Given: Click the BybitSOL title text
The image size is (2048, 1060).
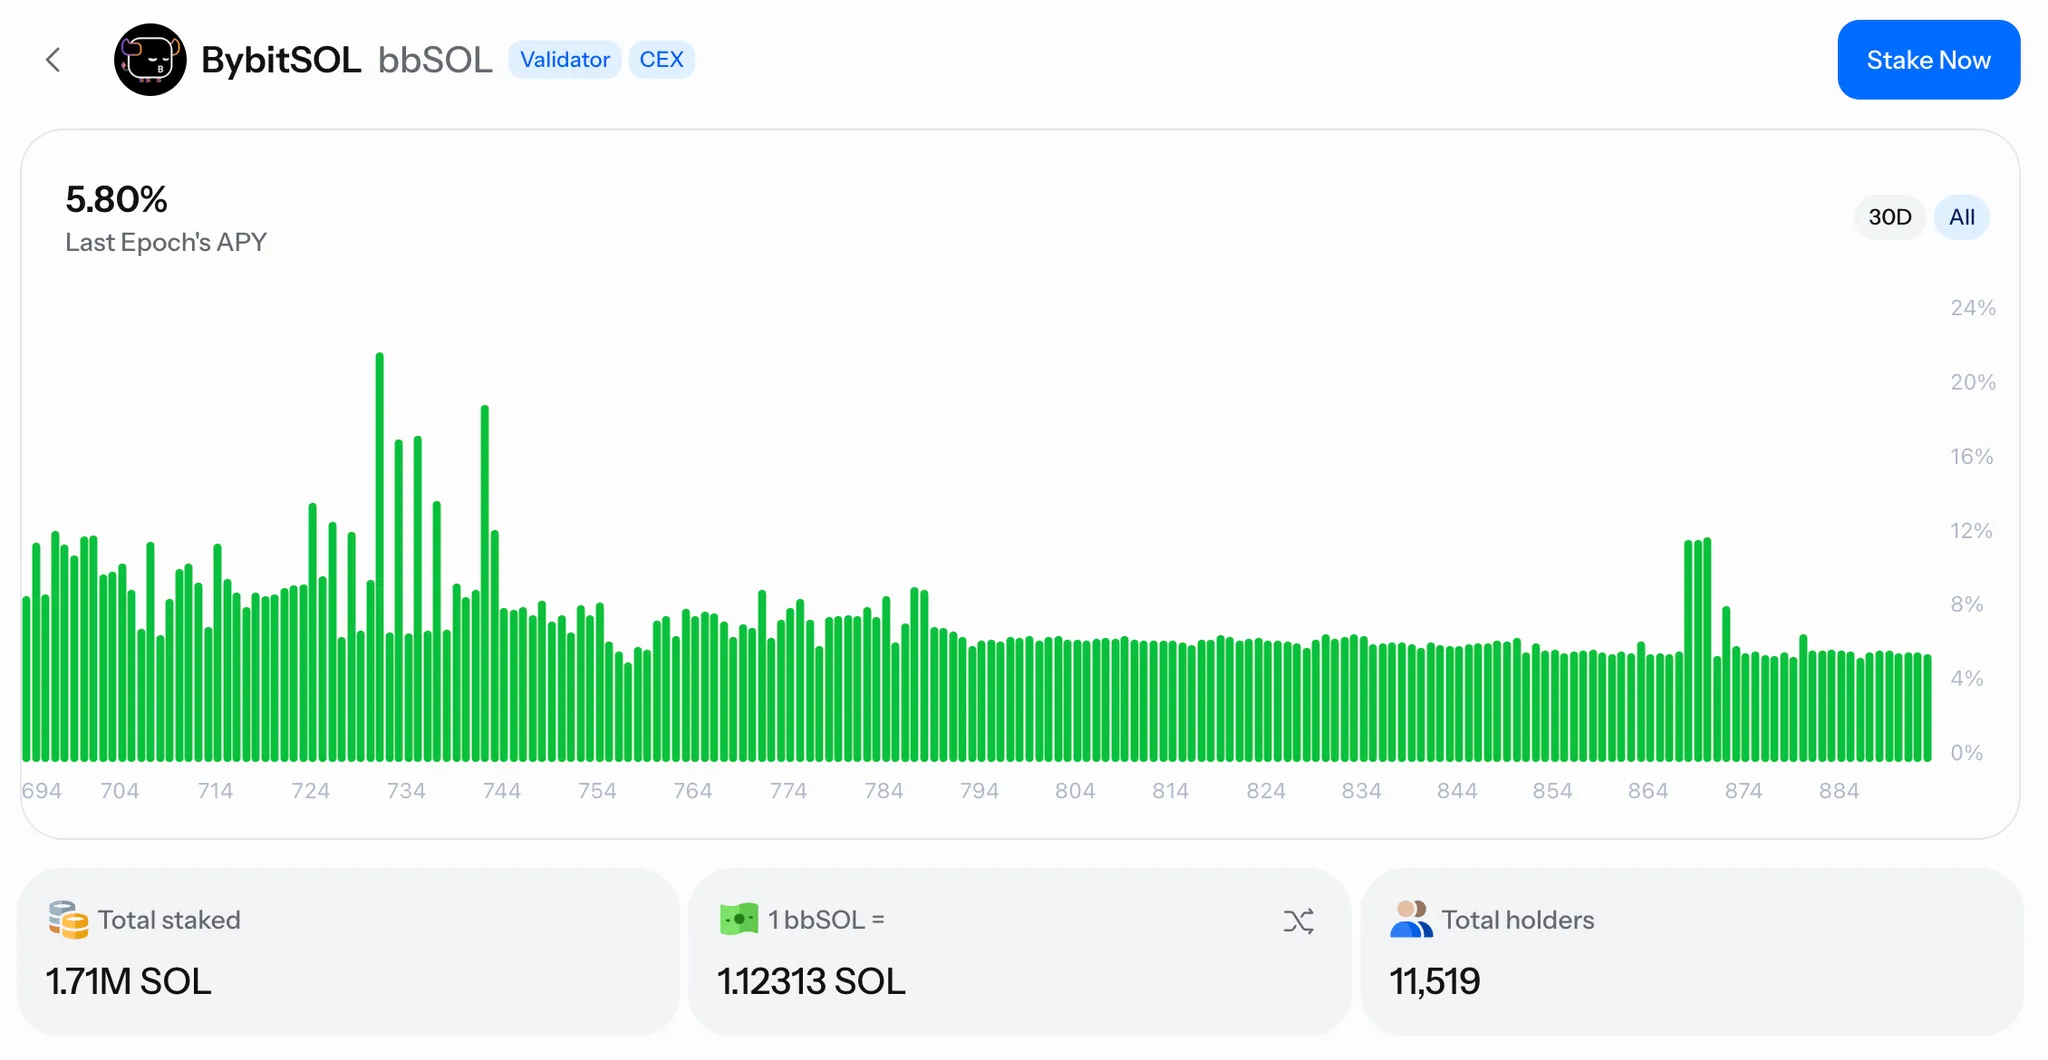Looking at the screenshot, I should pyautogui.click(x=281, y=60).
